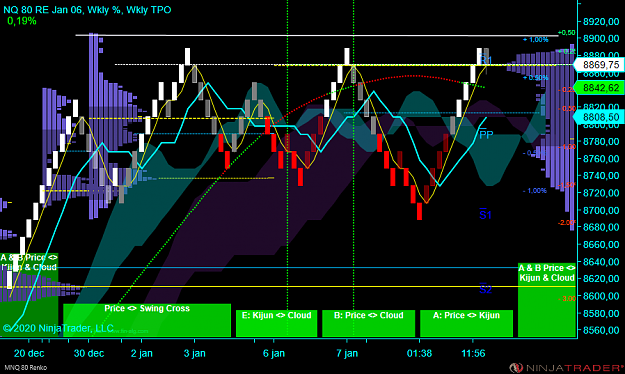Image resolution: width=625 pixels, height=374 pixels.
Task: Click the 8720,00 price axis label
Action: [x=601, y=193]
